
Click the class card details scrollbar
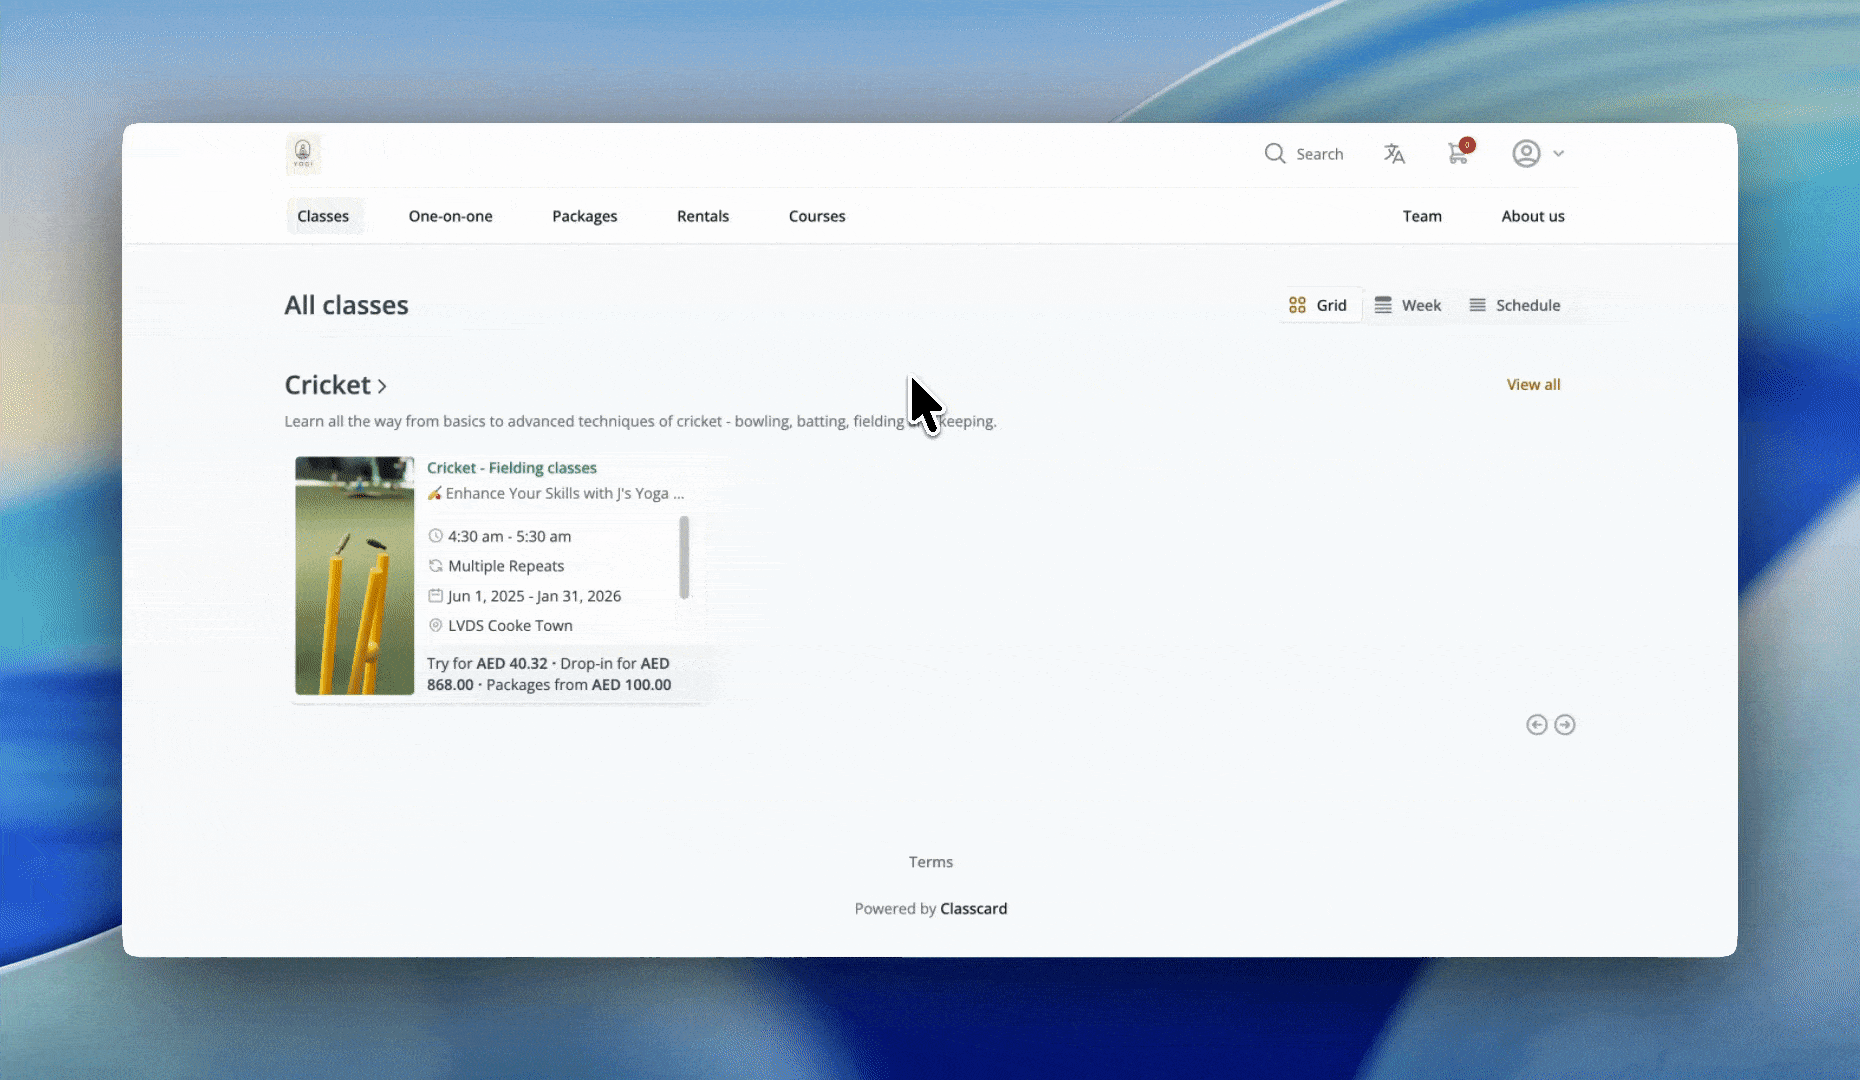(x=684, y=557)
